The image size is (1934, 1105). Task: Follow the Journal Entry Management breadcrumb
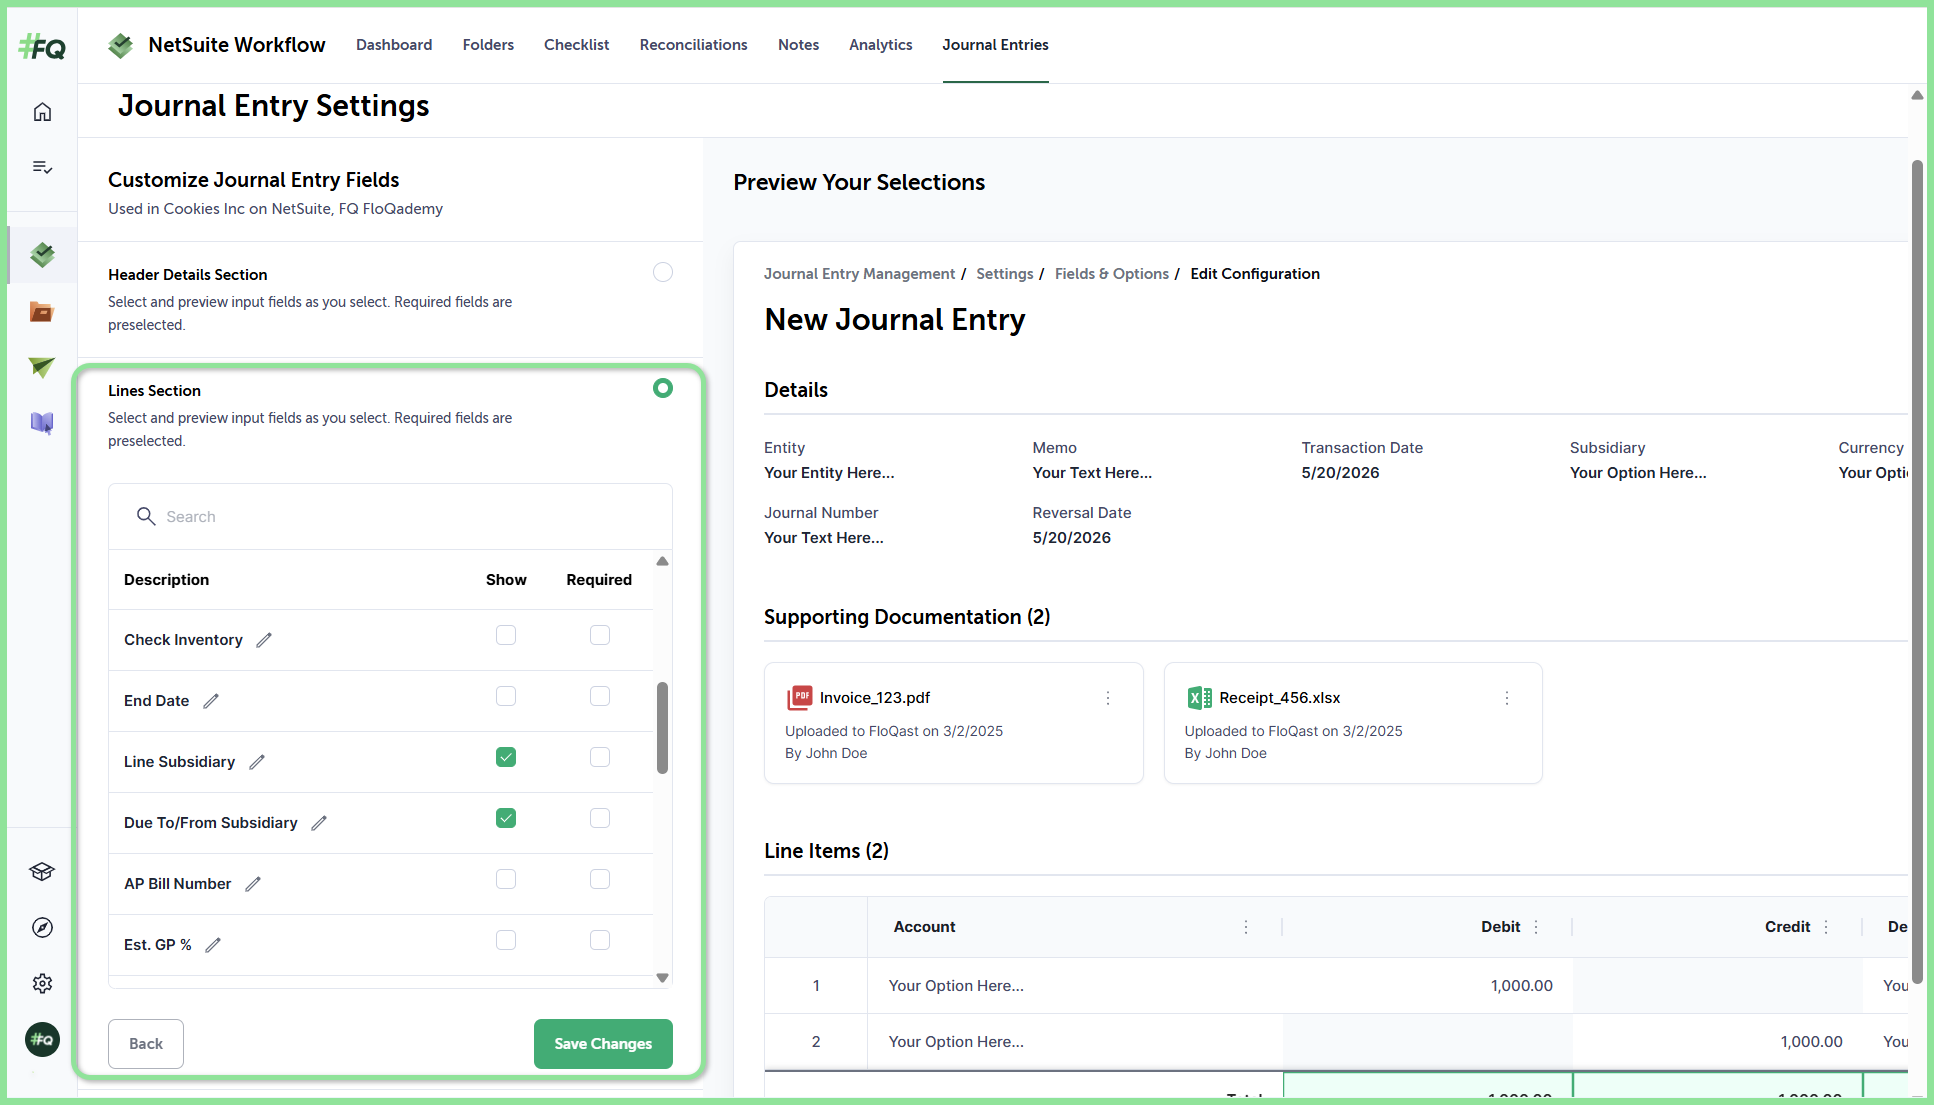[x=860, y=274]
